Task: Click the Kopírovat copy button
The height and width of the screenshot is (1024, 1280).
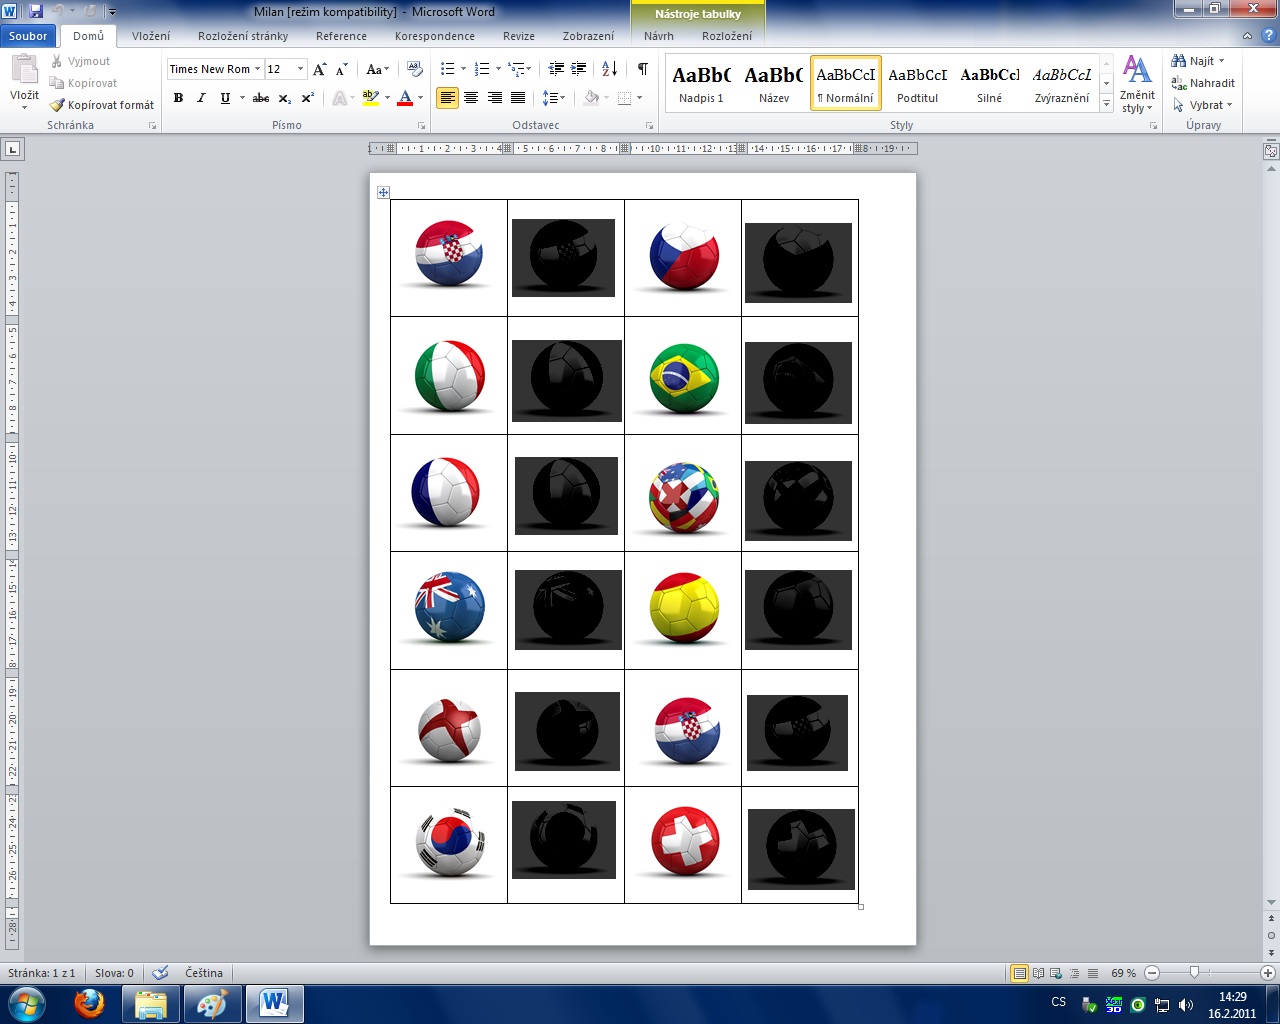Action: 84,83
